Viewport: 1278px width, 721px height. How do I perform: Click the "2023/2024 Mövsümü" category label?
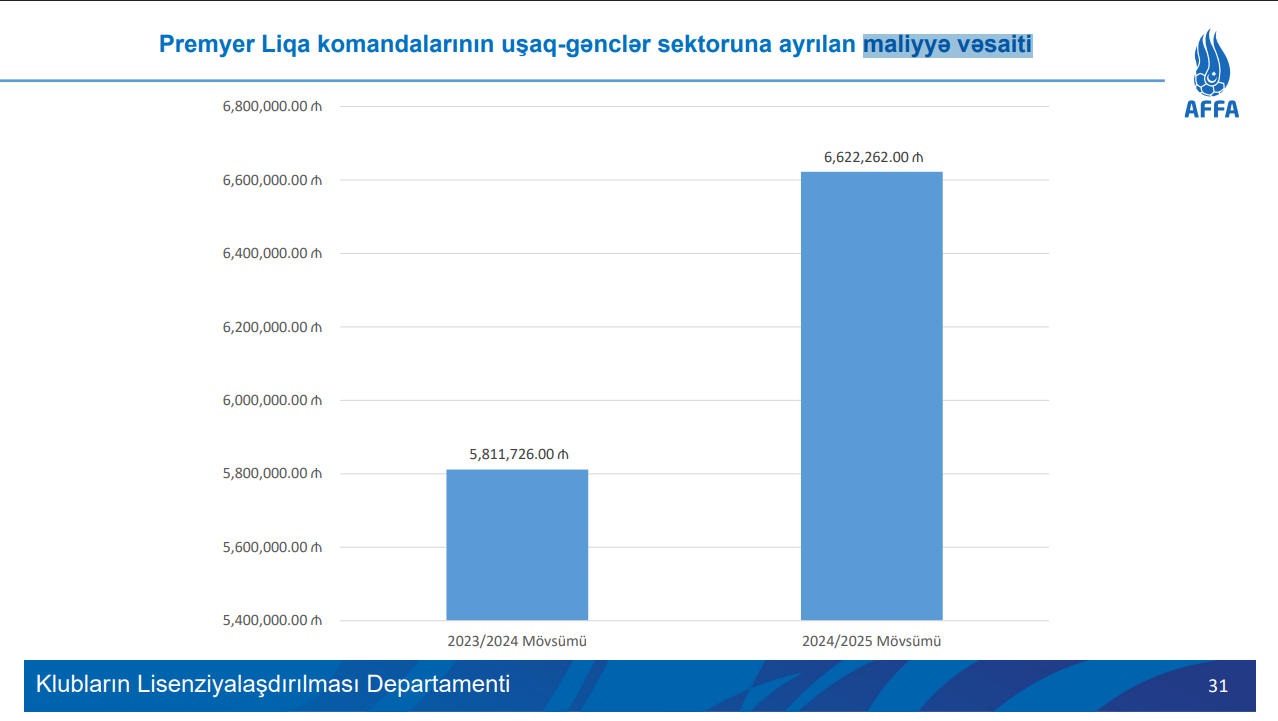click(516, 641)
